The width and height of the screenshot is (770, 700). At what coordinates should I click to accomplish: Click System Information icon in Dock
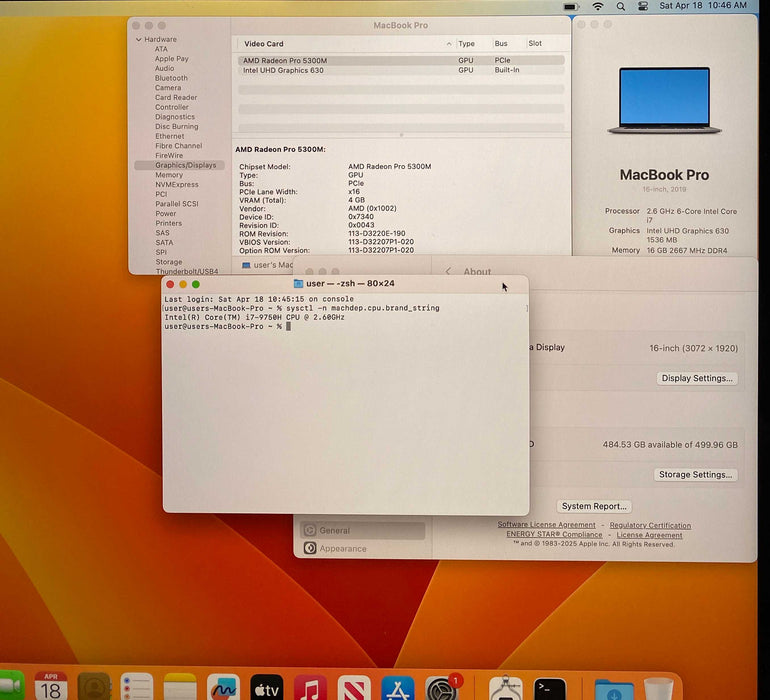pyautogui.click(x=506, y=687)
